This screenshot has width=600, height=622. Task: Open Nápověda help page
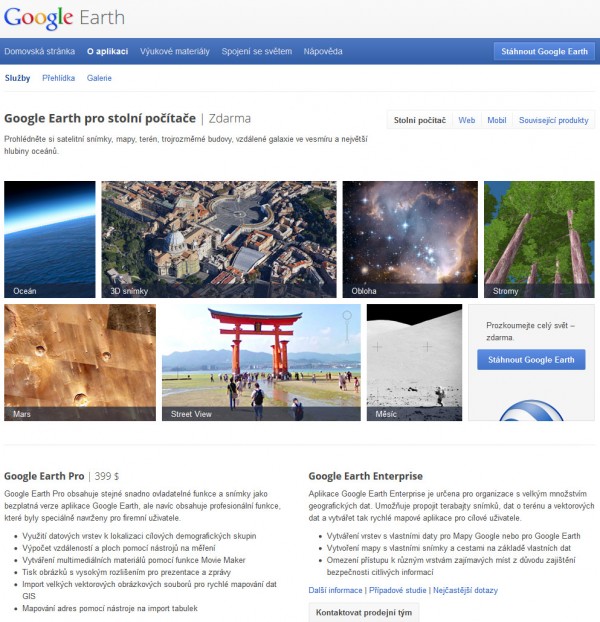(x=323, y=51)
